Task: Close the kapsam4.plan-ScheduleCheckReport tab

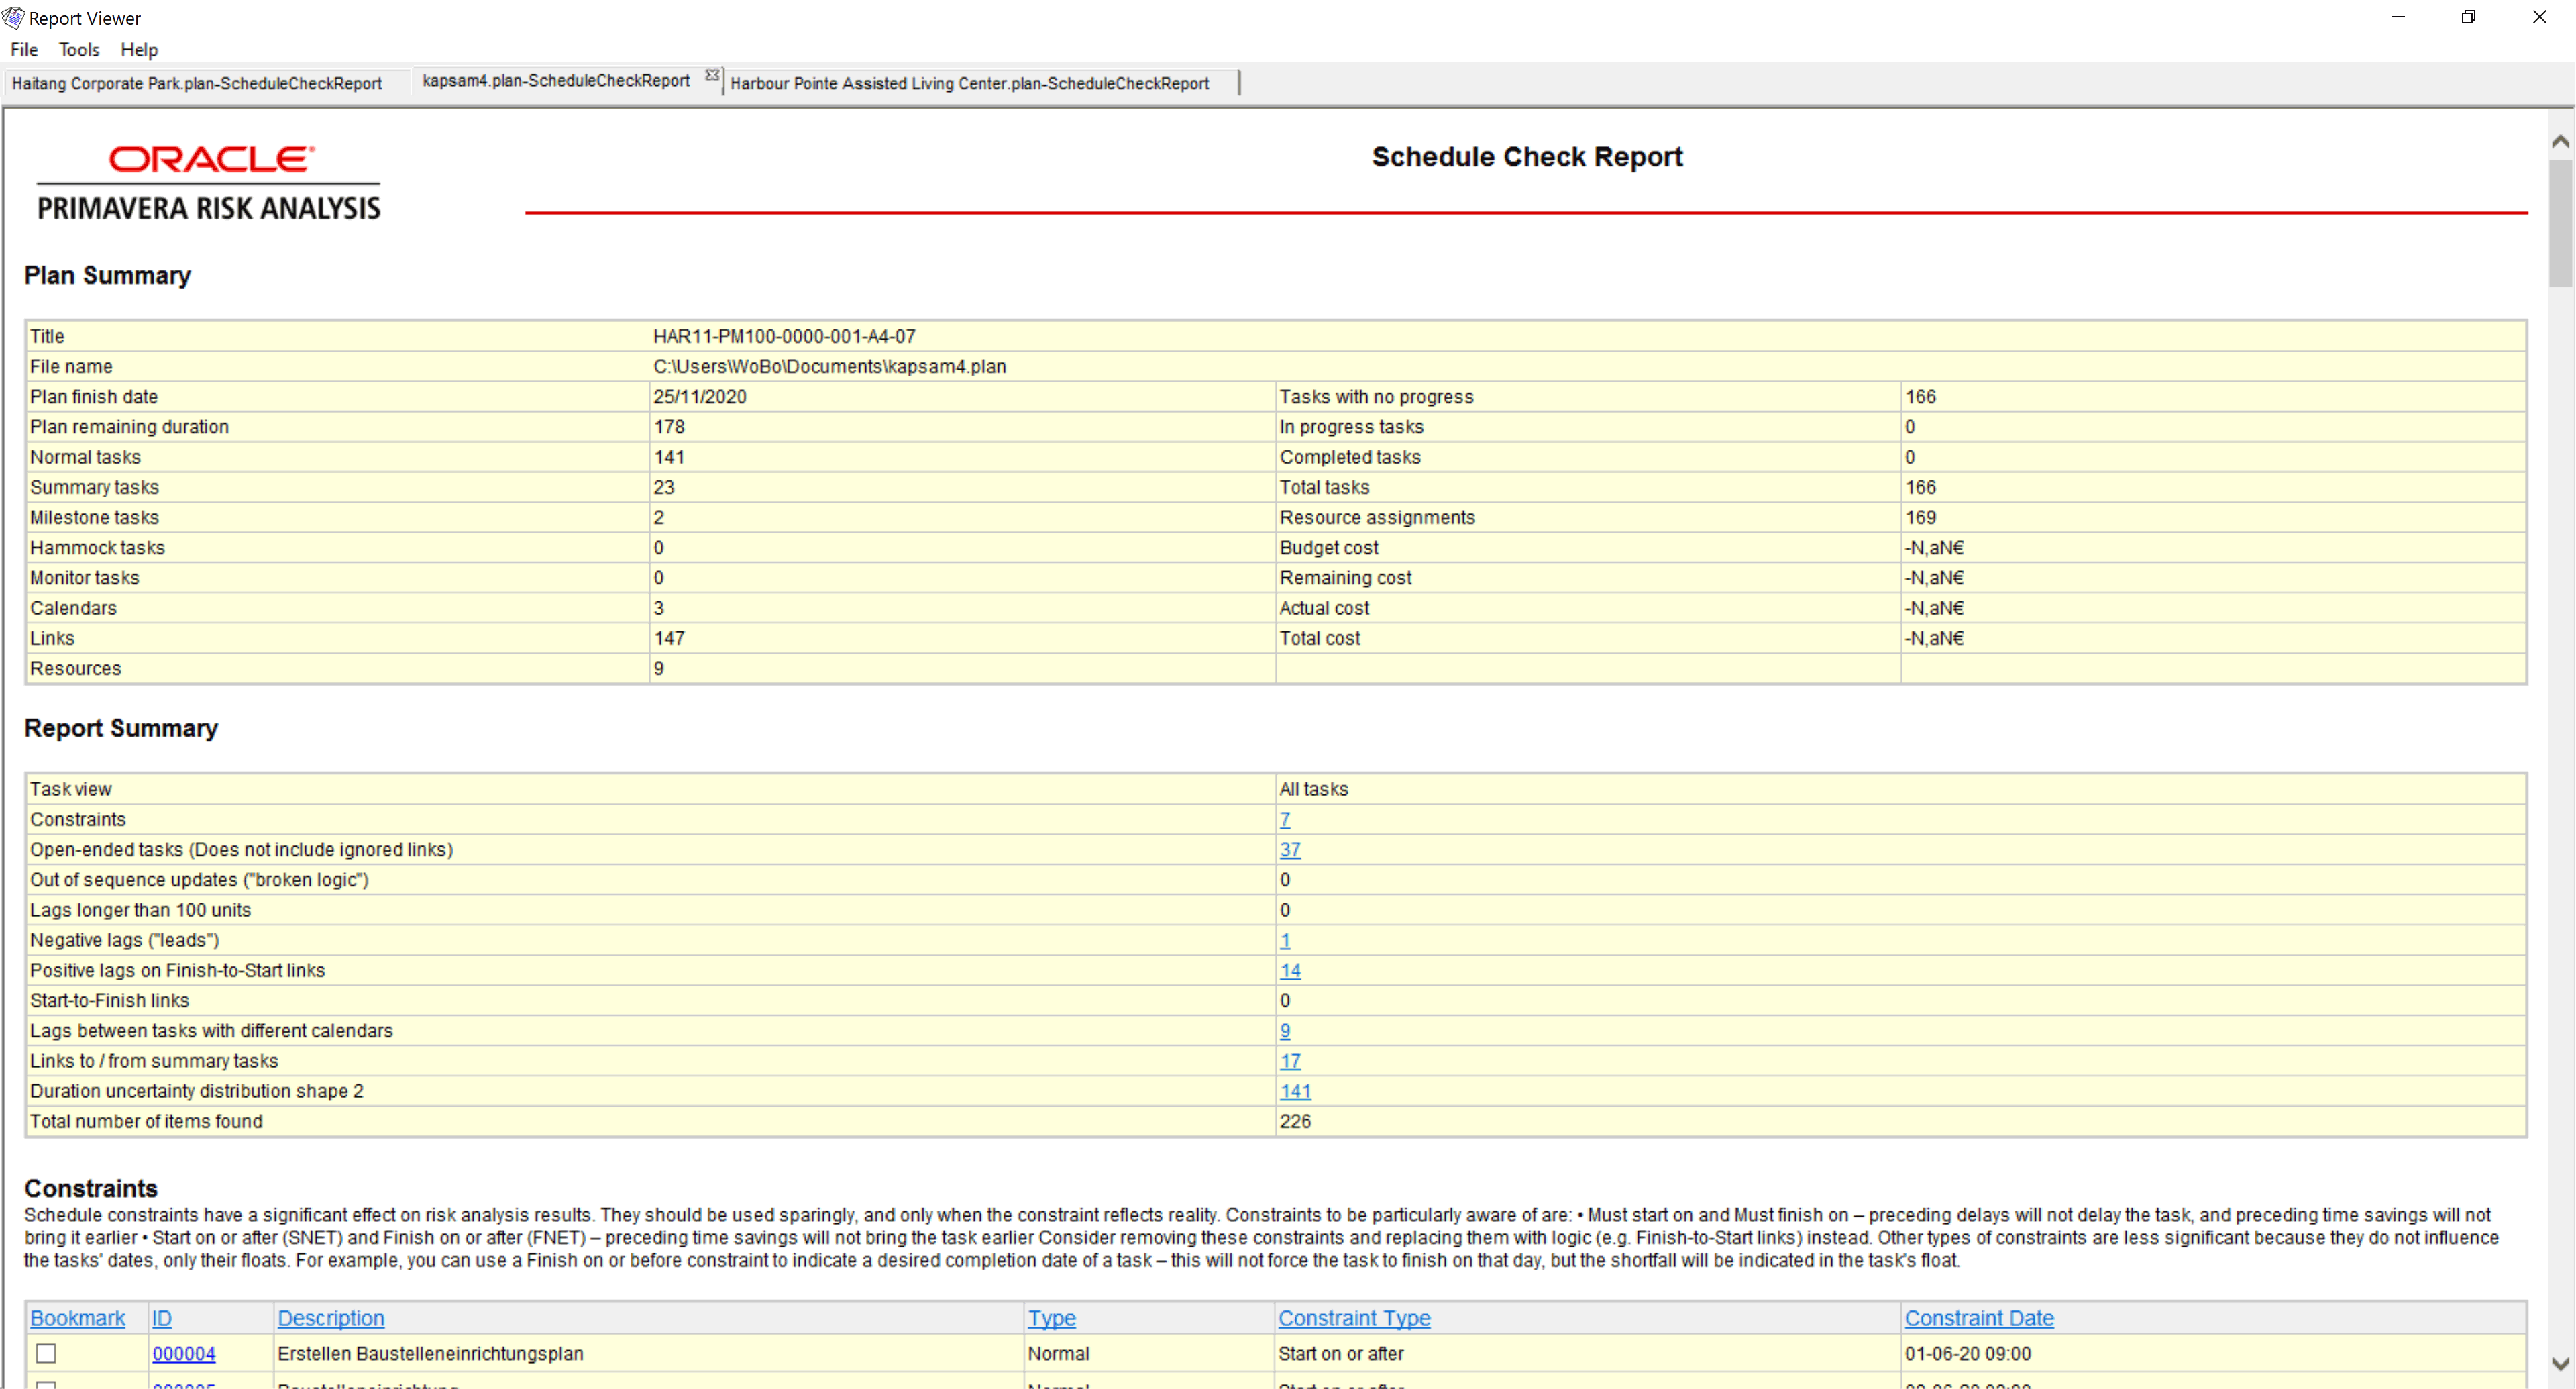Action: click(712, 75)
